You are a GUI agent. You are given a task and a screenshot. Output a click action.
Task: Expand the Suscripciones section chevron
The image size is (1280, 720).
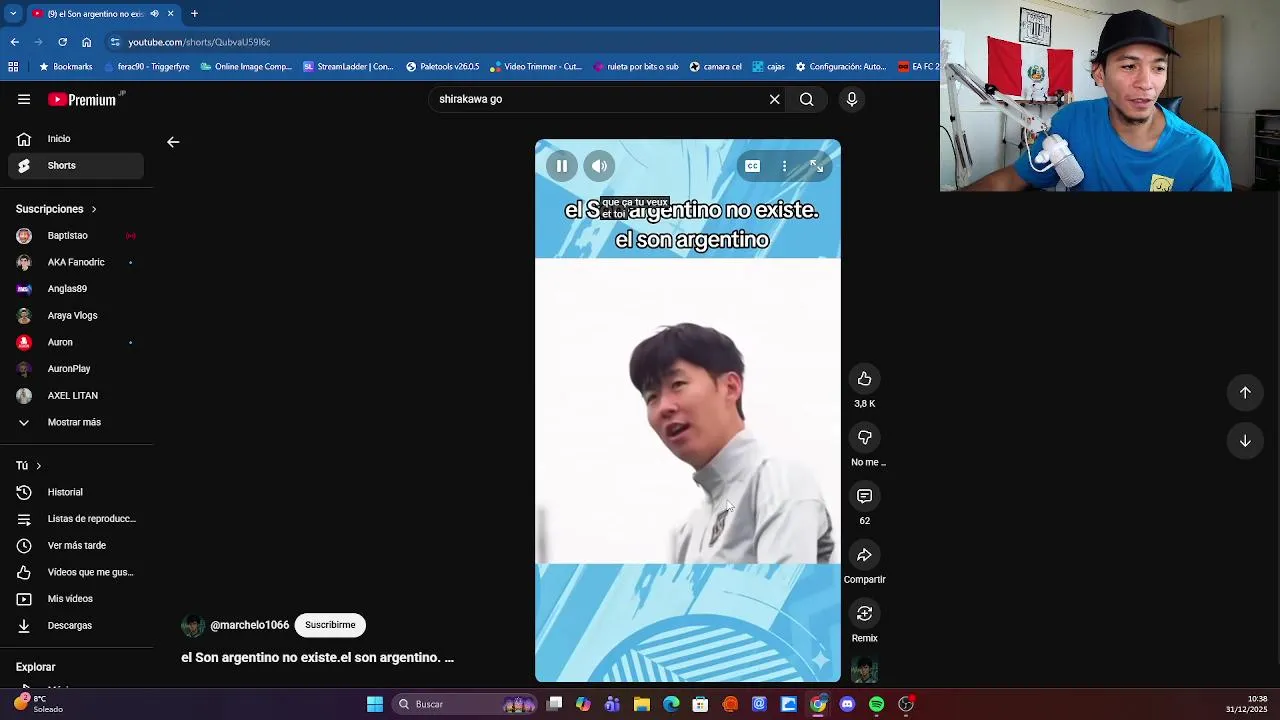pyautogui.click(x=94, y=209)
